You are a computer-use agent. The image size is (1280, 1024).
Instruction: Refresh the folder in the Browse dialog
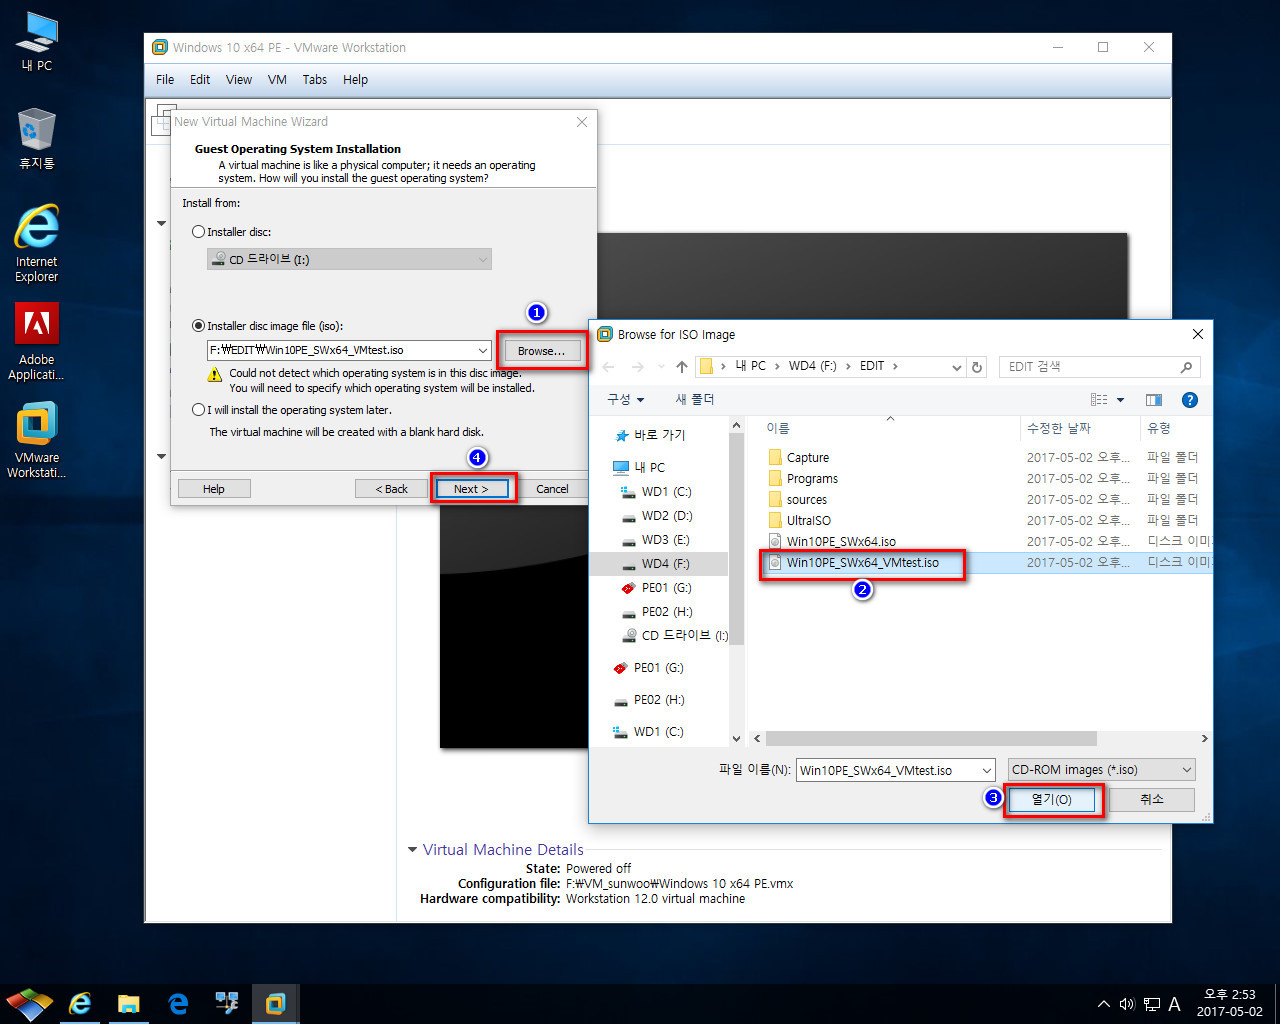[977, 367]
